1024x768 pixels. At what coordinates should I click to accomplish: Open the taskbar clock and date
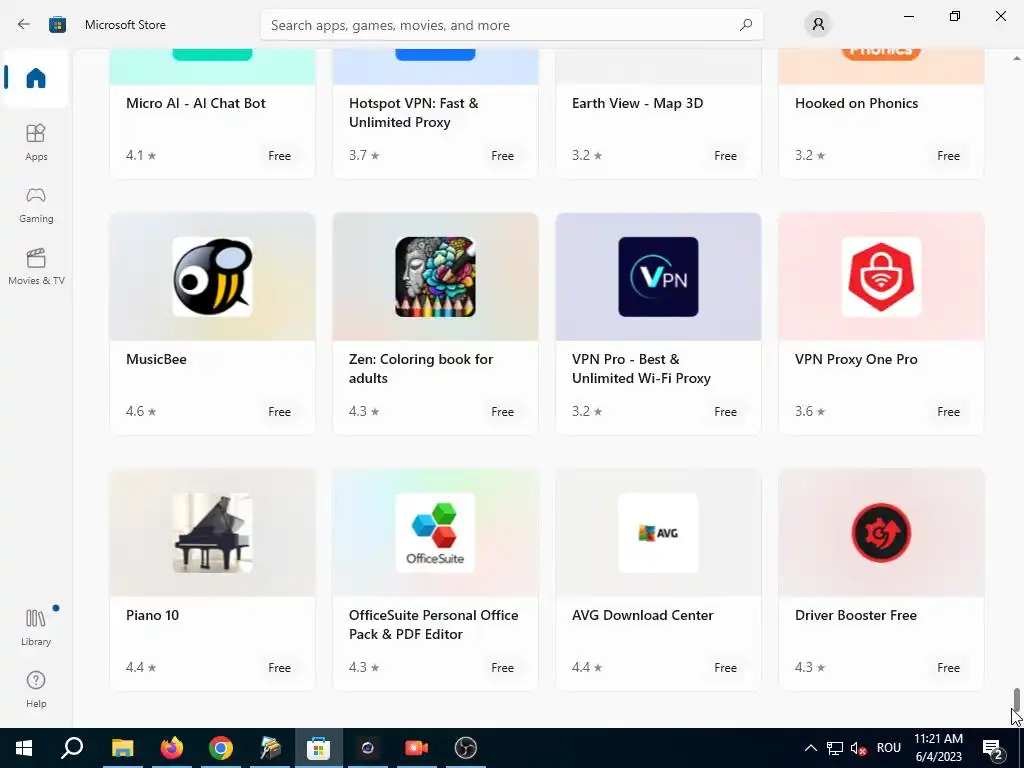click(938, 748)
